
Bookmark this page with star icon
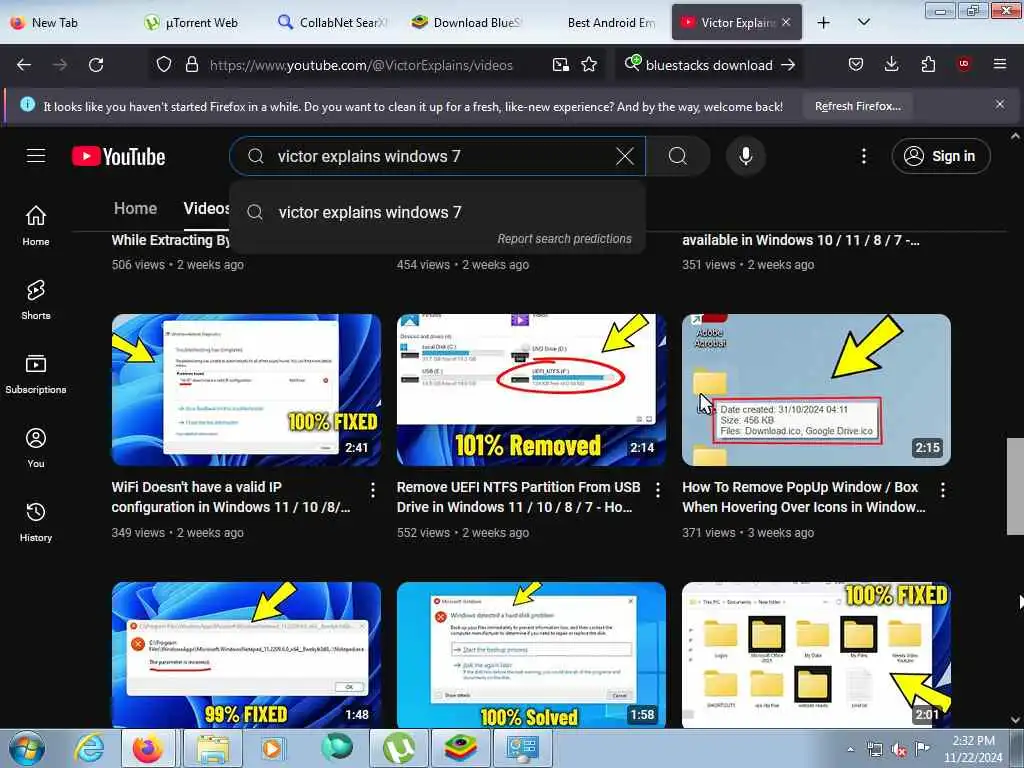589,65
